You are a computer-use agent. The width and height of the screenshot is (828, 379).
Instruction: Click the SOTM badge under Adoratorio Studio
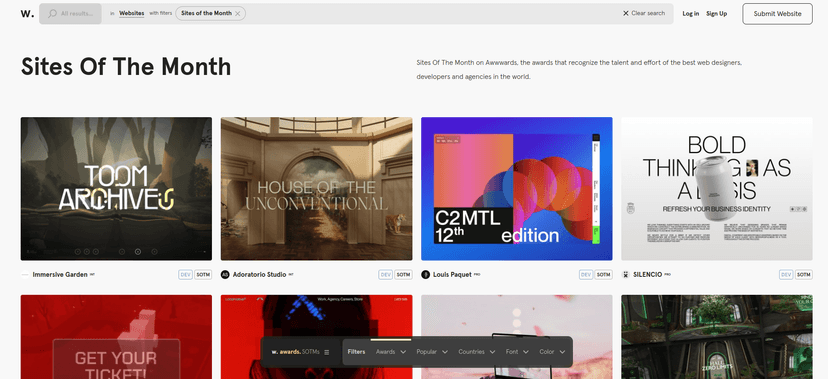pyautogui.click(x=403, y=274)
